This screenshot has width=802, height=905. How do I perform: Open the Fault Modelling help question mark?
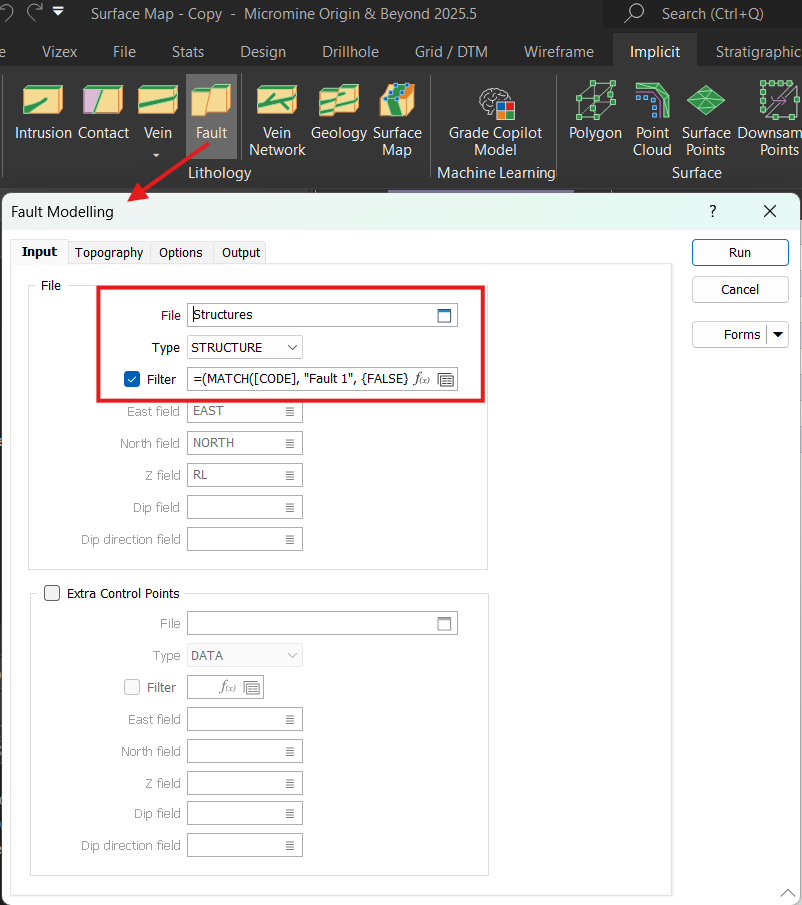(713, 211)
